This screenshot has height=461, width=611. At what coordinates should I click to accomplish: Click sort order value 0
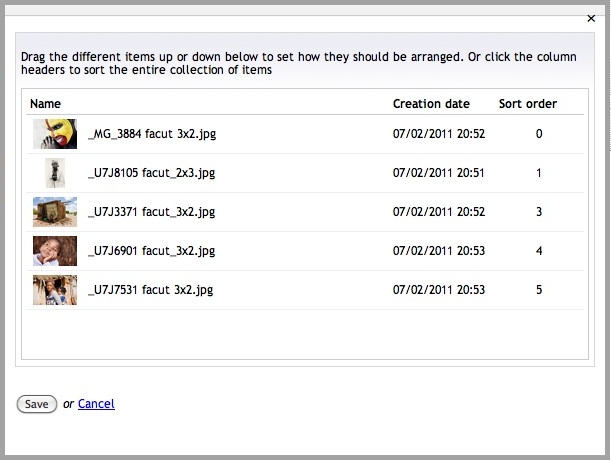539,134
